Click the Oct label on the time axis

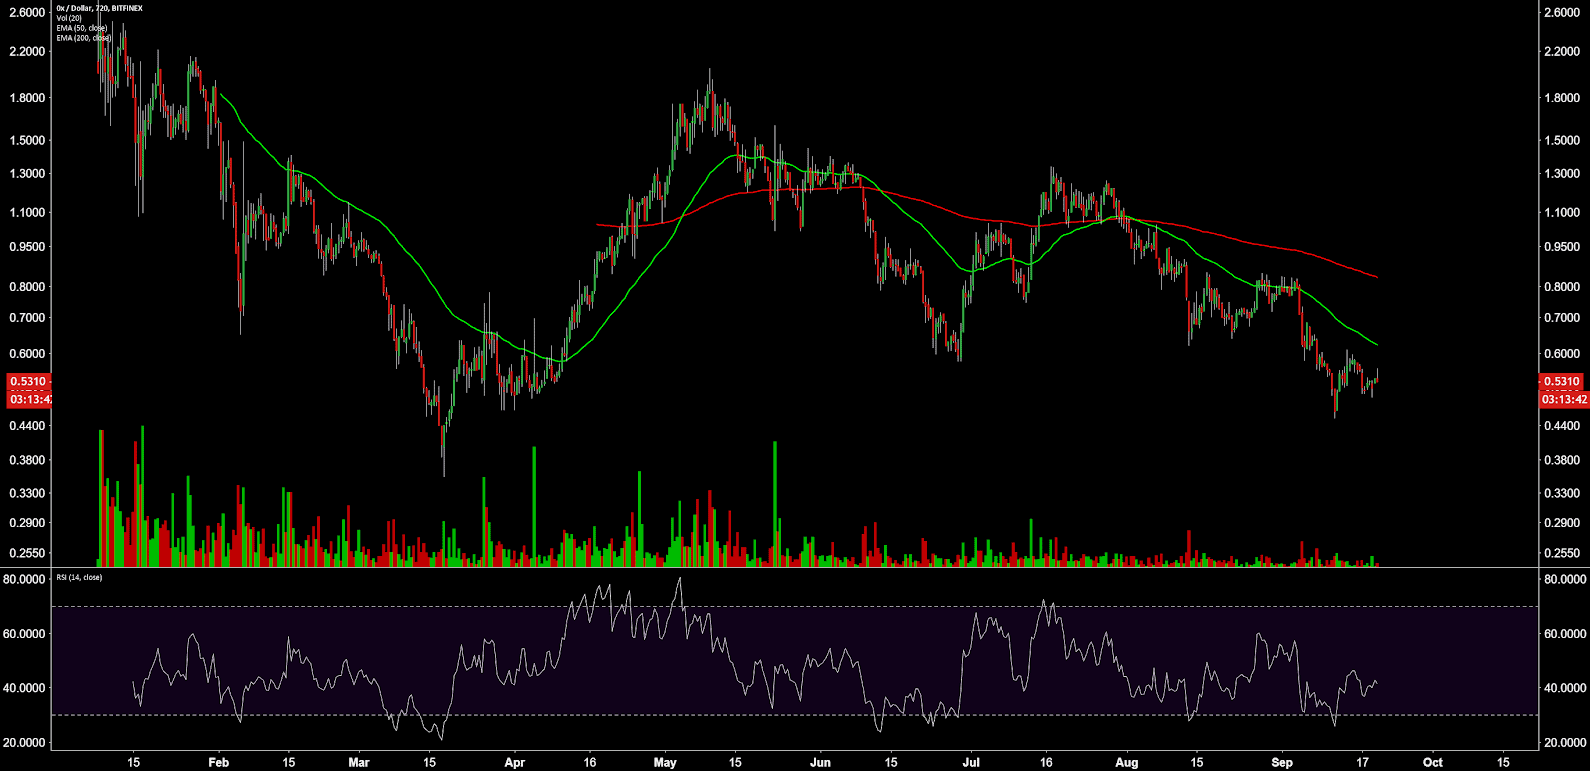point(1432,762)
